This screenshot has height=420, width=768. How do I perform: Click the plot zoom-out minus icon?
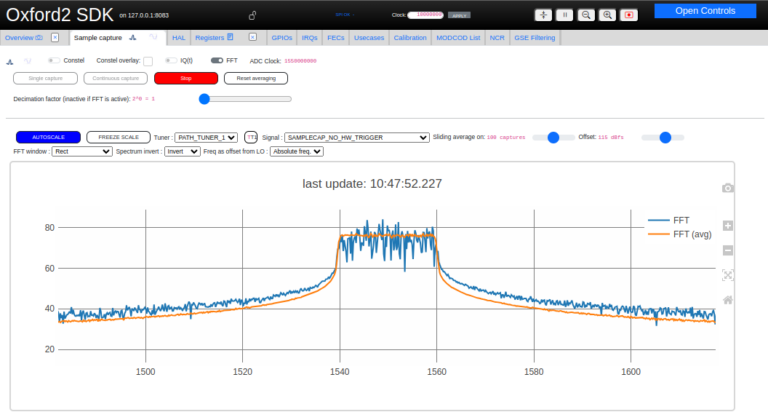tap(728, 250)
